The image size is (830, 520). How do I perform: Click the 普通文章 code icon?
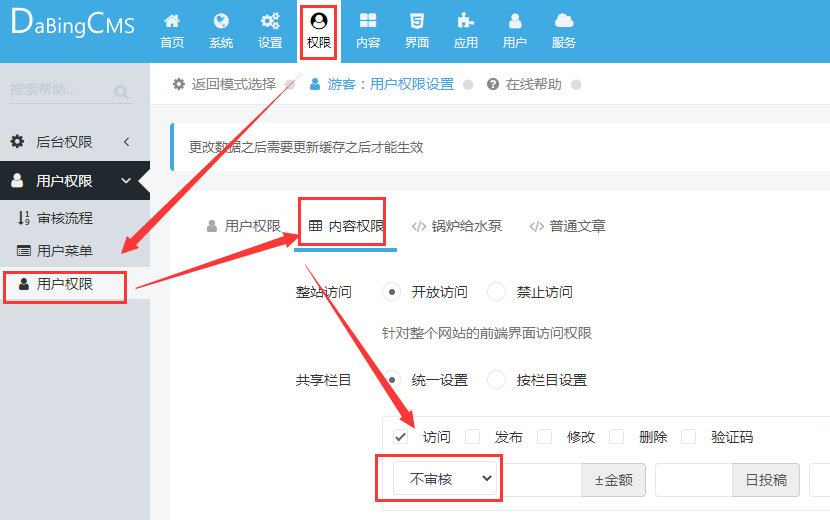[x=537, y=227]
